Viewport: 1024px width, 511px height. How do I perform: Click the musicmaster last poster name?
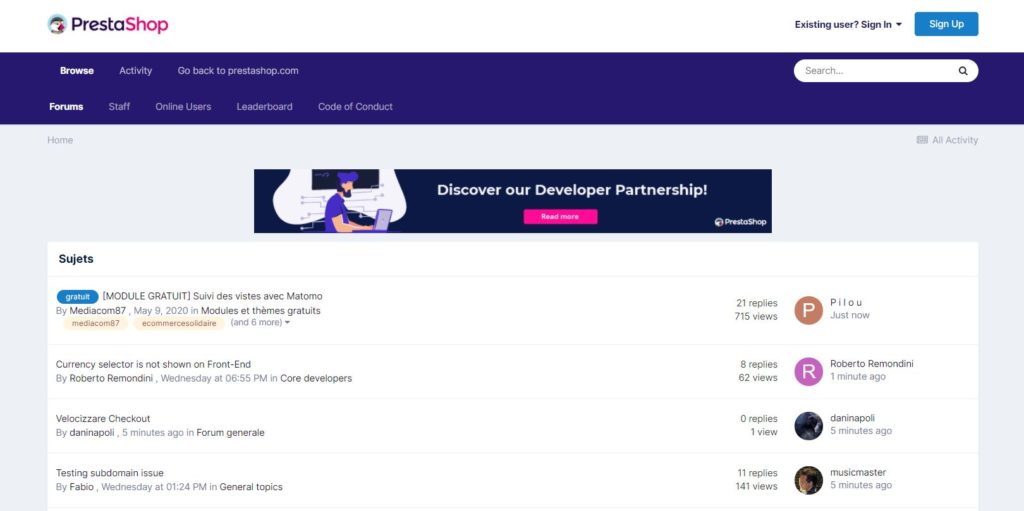tap(858, 472)
